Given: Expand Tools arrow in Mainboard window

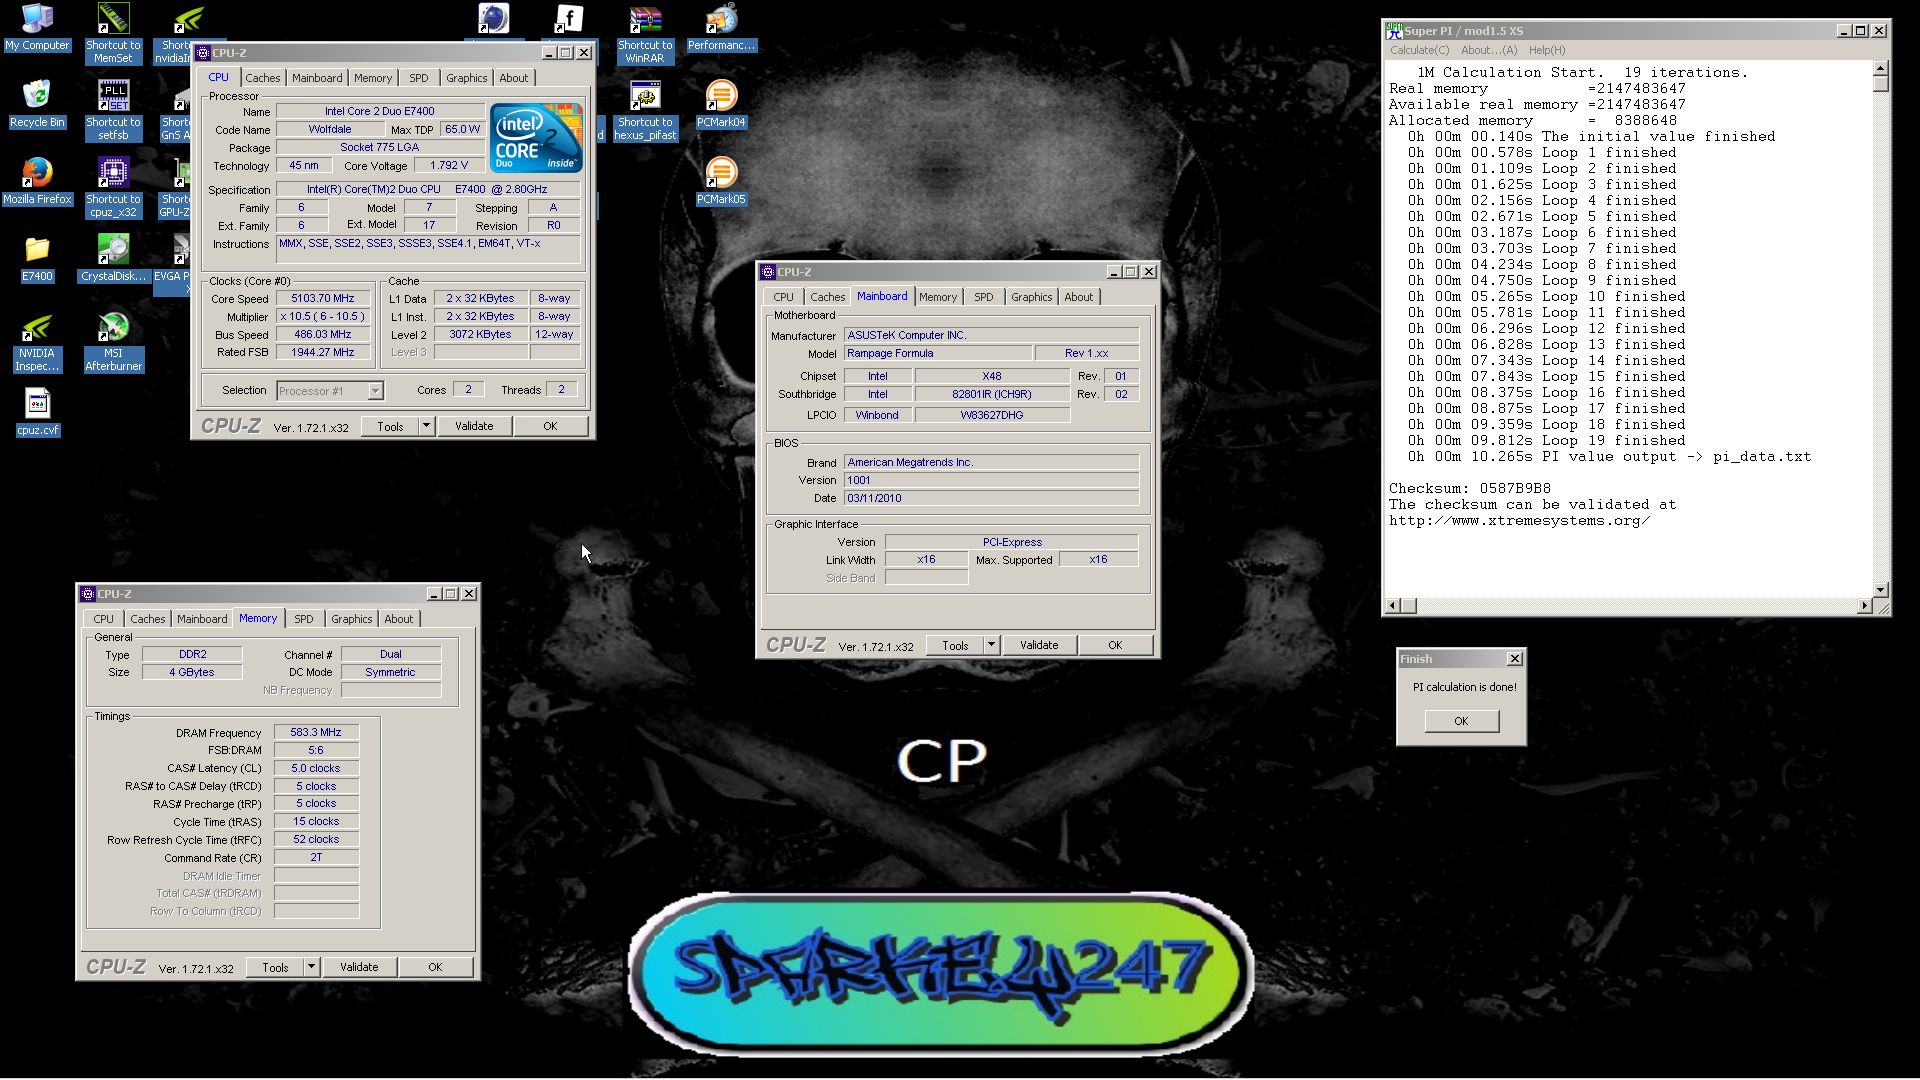Looking at the screenshot, I should [x=991, y=645].
